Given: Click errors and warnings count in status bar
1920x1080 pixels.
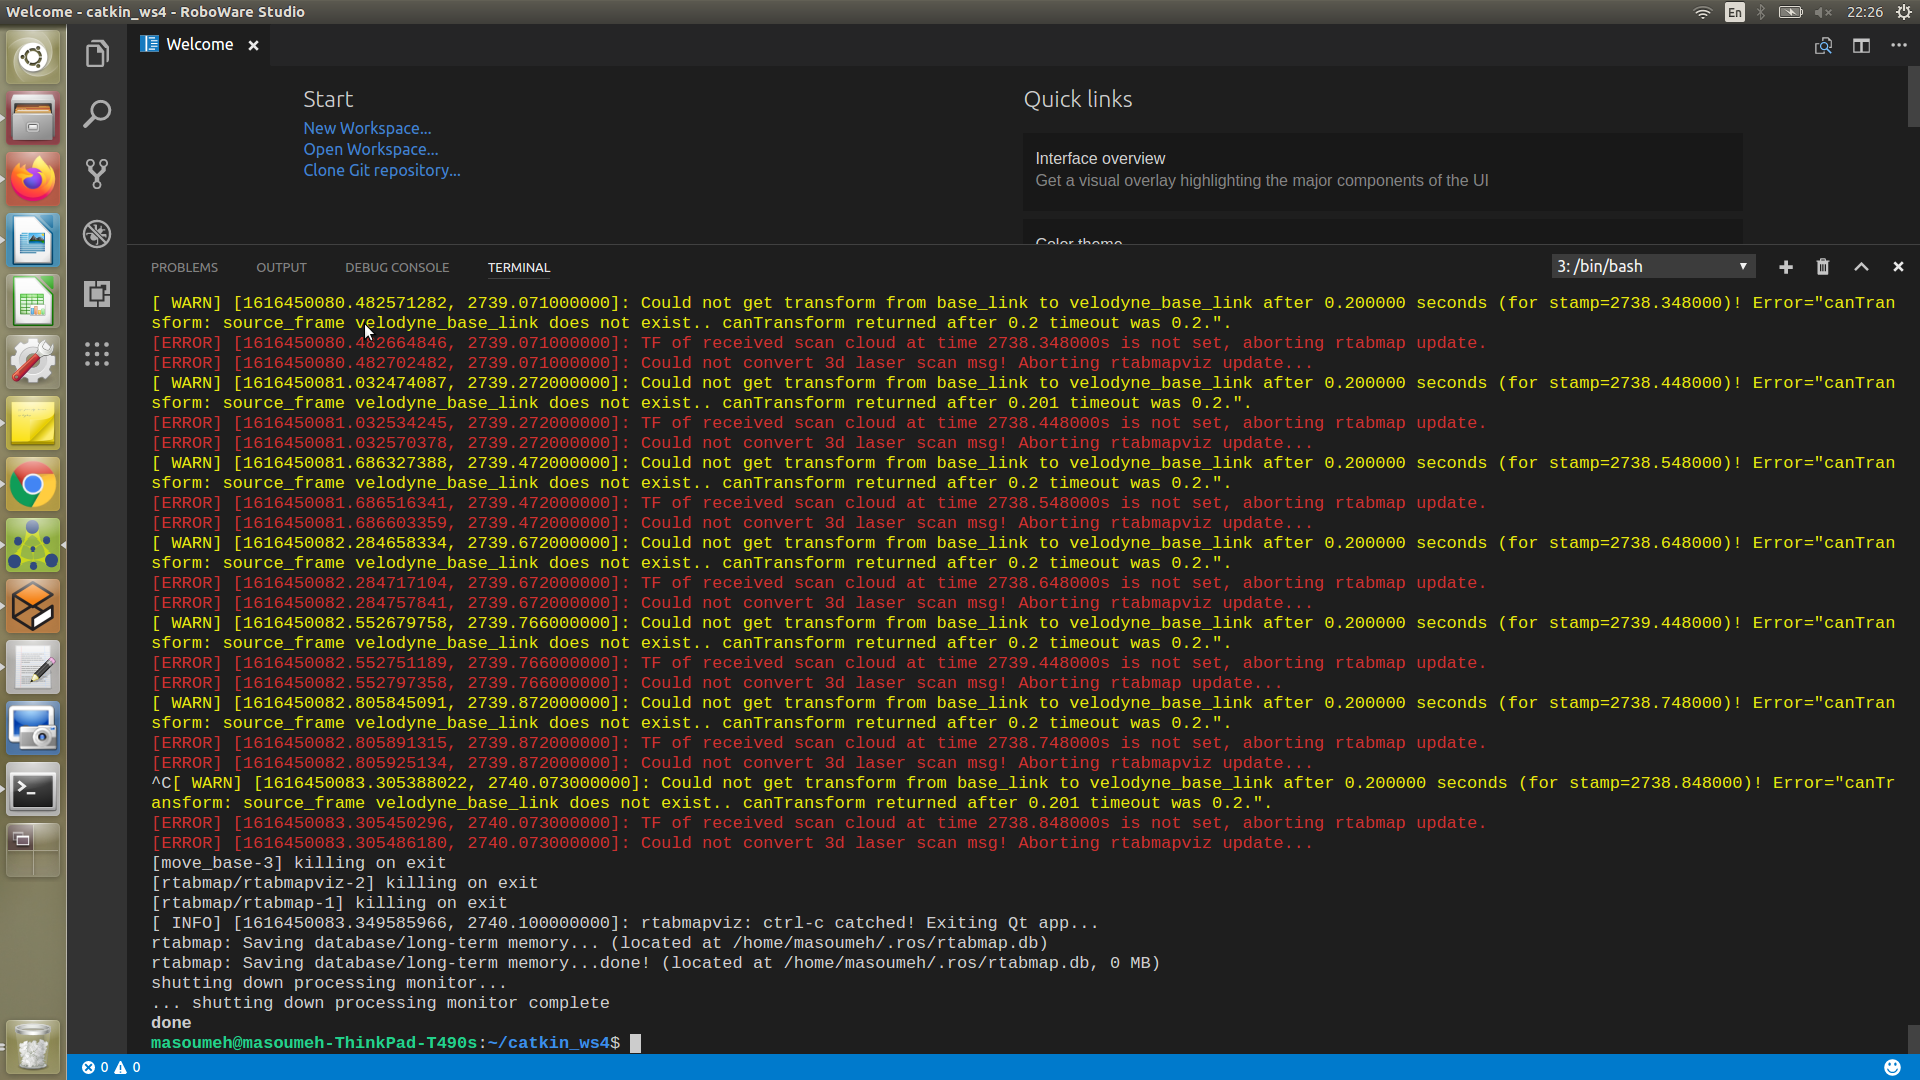Looking at the screenshot, I should click(x=111, y=1067).
